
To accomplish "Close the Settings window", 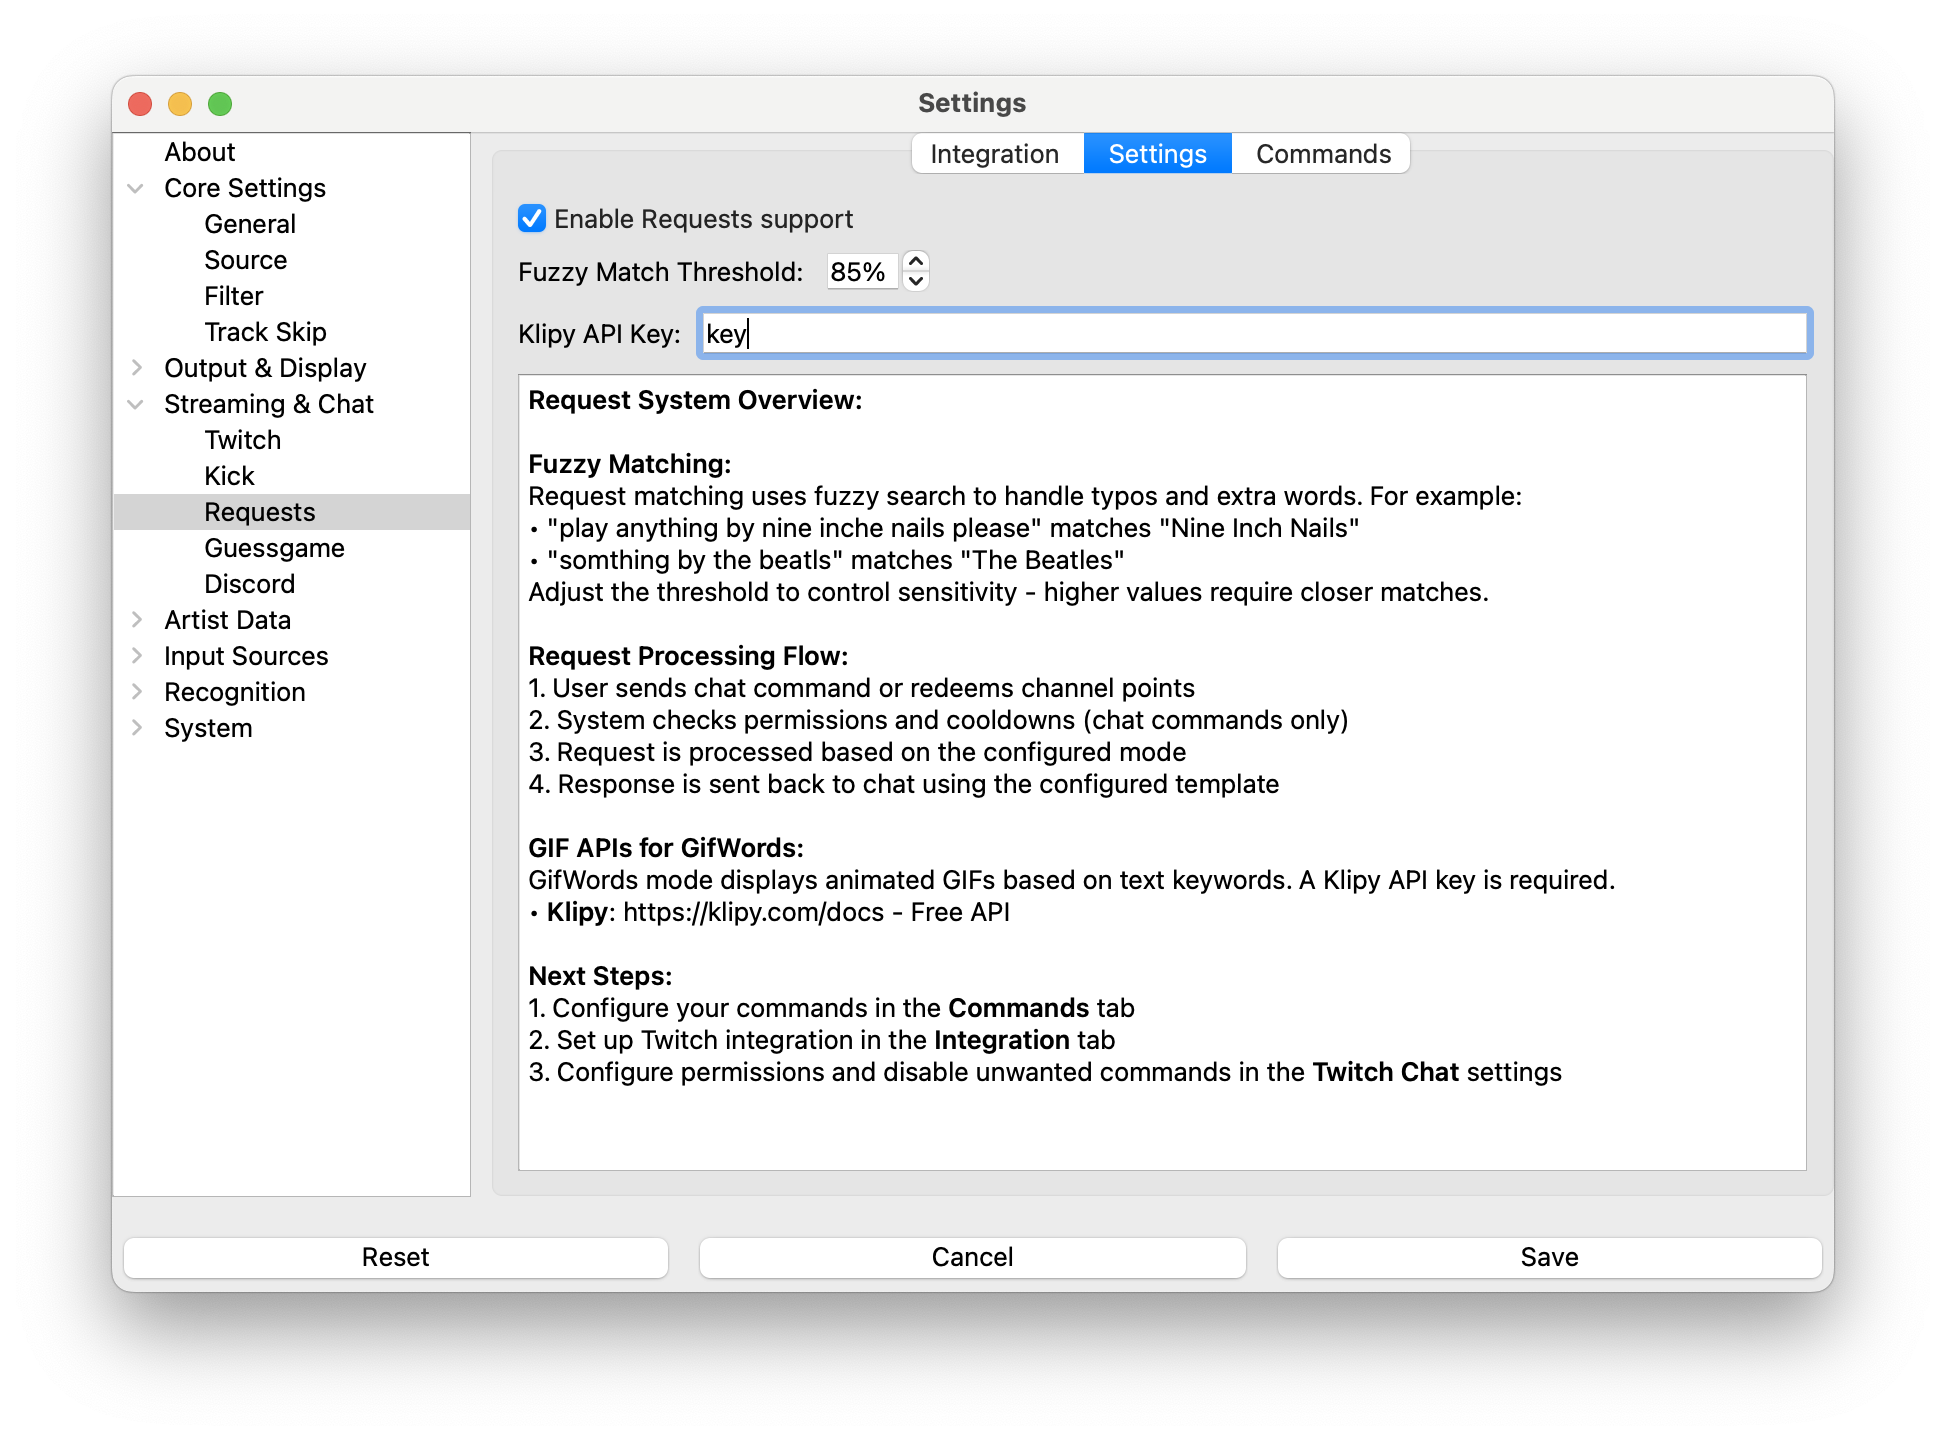I will tap(141, 104).
